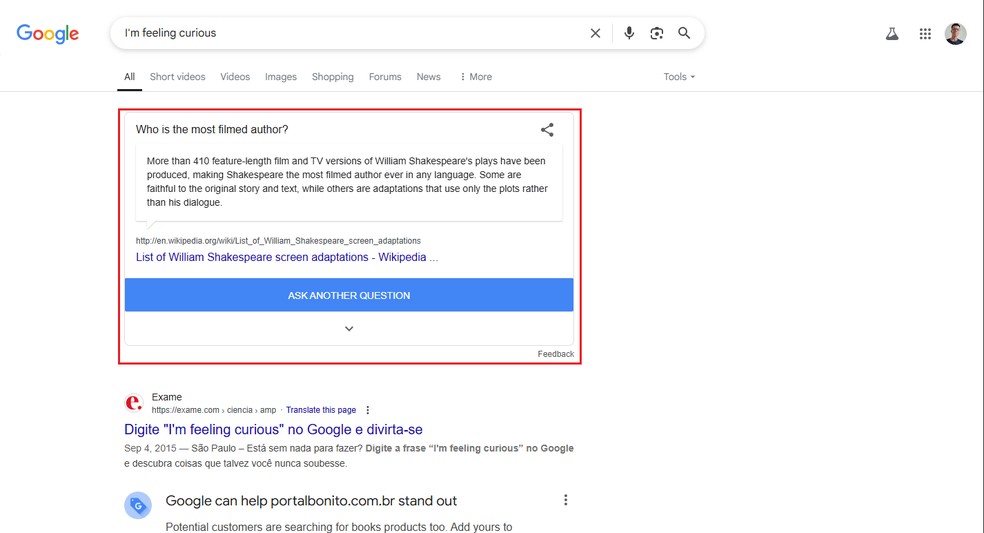Open Search Labs flask icon

pyautogui.click(x=892, y=34)
